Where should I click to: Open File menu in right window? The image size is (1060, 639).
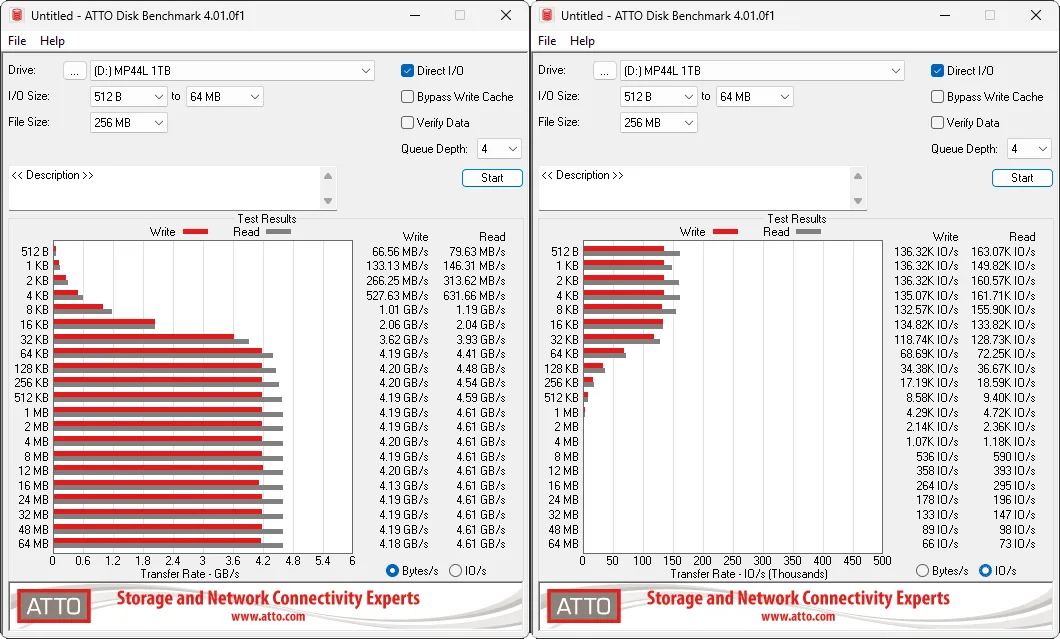(547, 41)
